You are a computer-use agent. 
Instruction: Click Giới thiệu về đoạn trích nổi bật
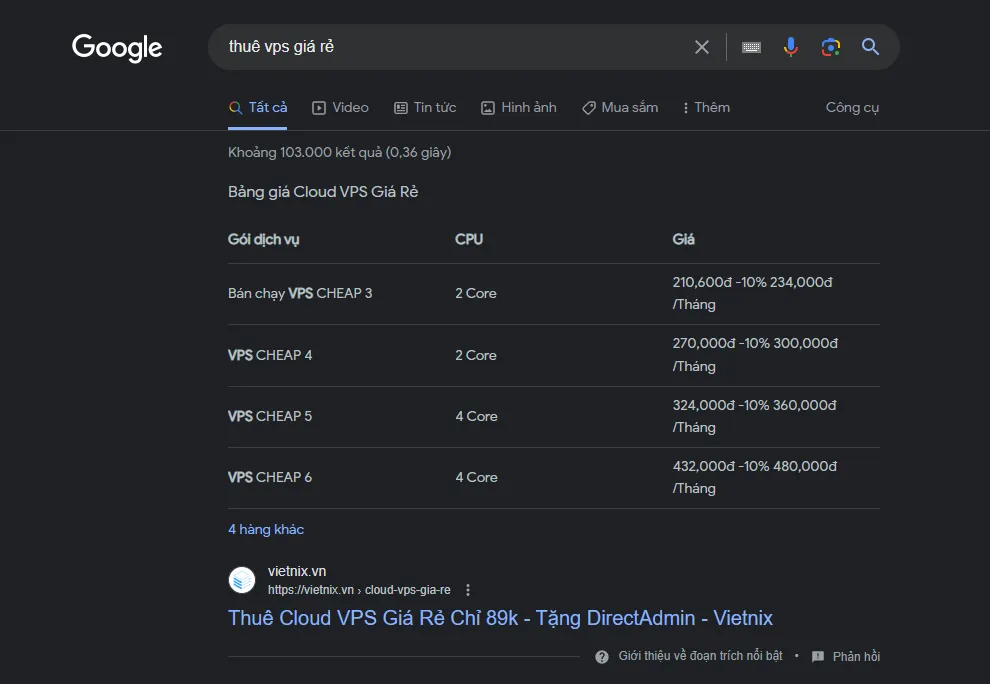[700, 657]
